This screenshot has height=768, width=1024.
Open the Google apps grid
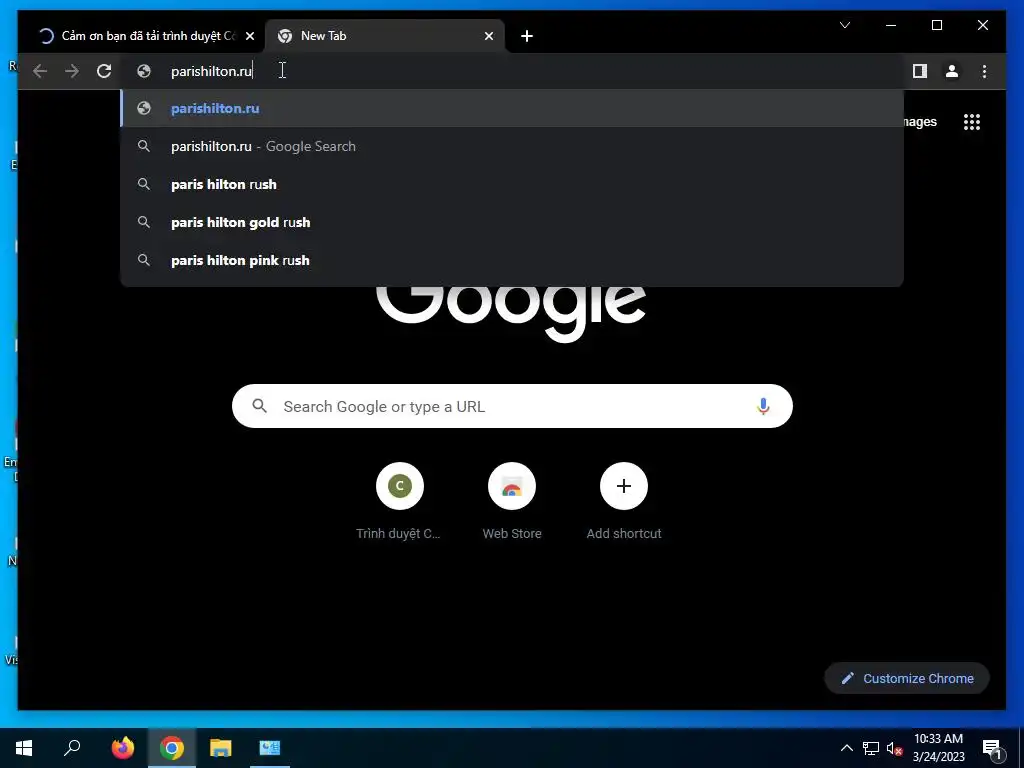[x=972, y=122]
